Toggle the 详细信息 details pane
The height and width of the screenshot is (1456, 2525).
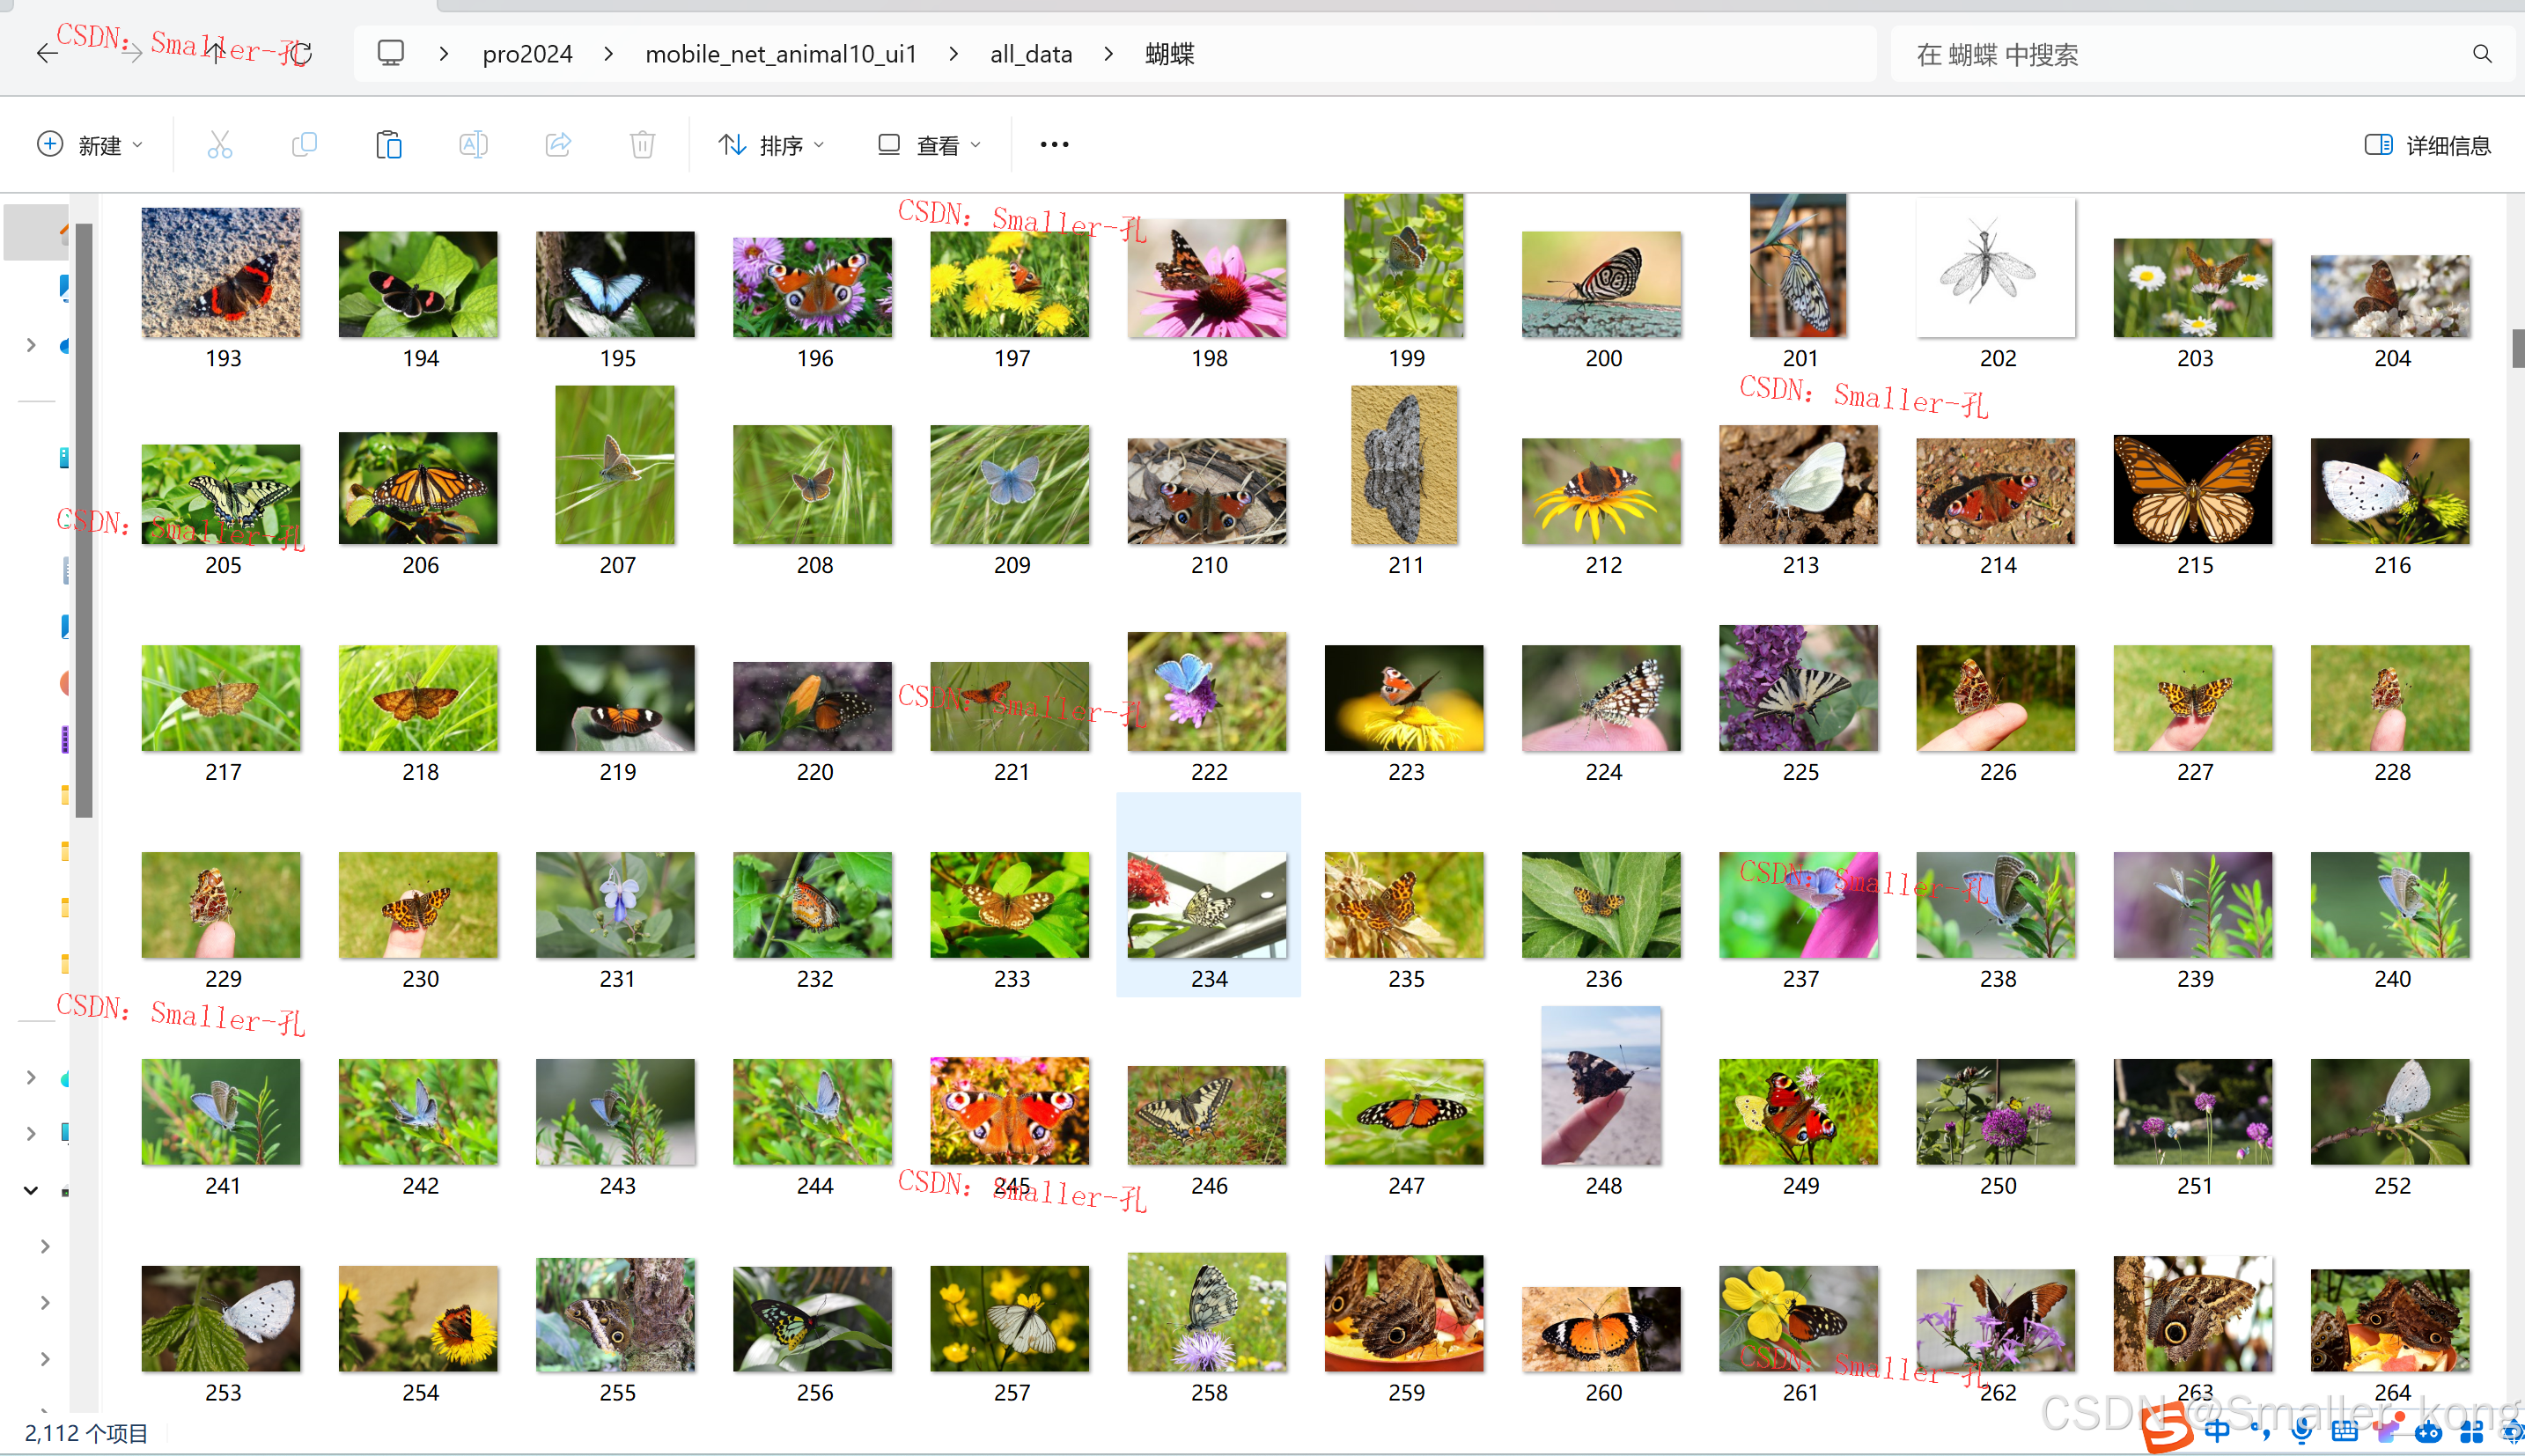click(x=2427, y=145)
